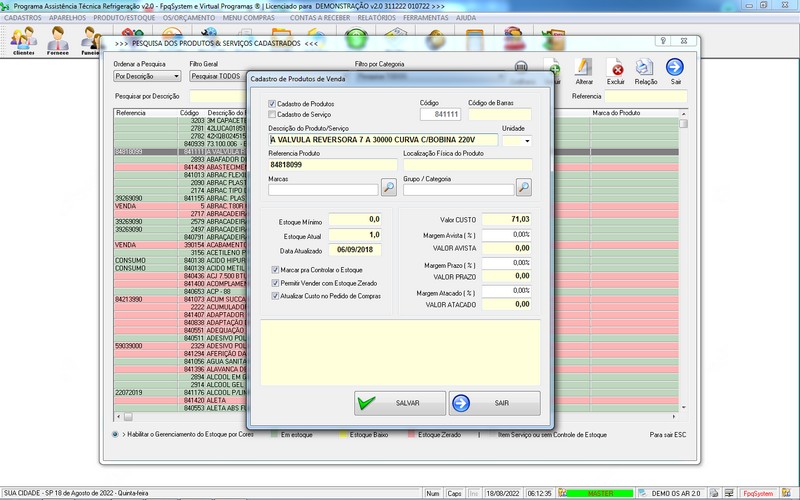Uncheck Atualizar Custo no Pedido de Compras
The width and height of the screenshot is (800, 500).
point(275,296)
